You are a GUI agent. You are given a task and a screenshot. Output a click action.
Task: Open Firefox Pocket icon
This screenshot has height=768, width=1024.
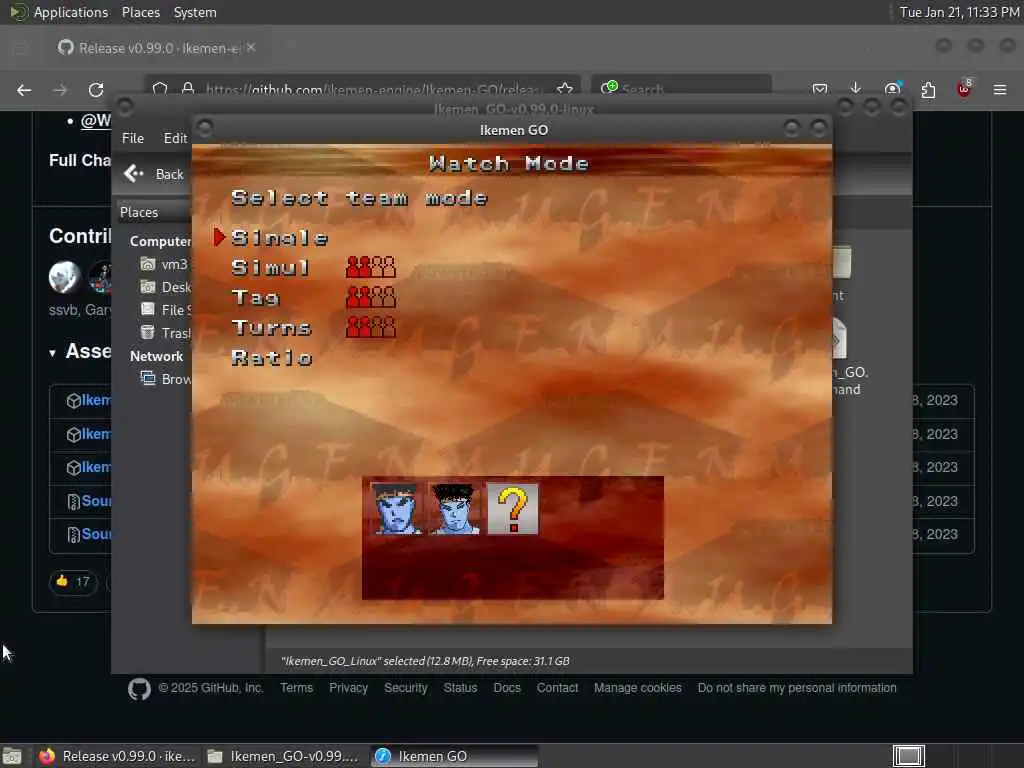(820, 89)
